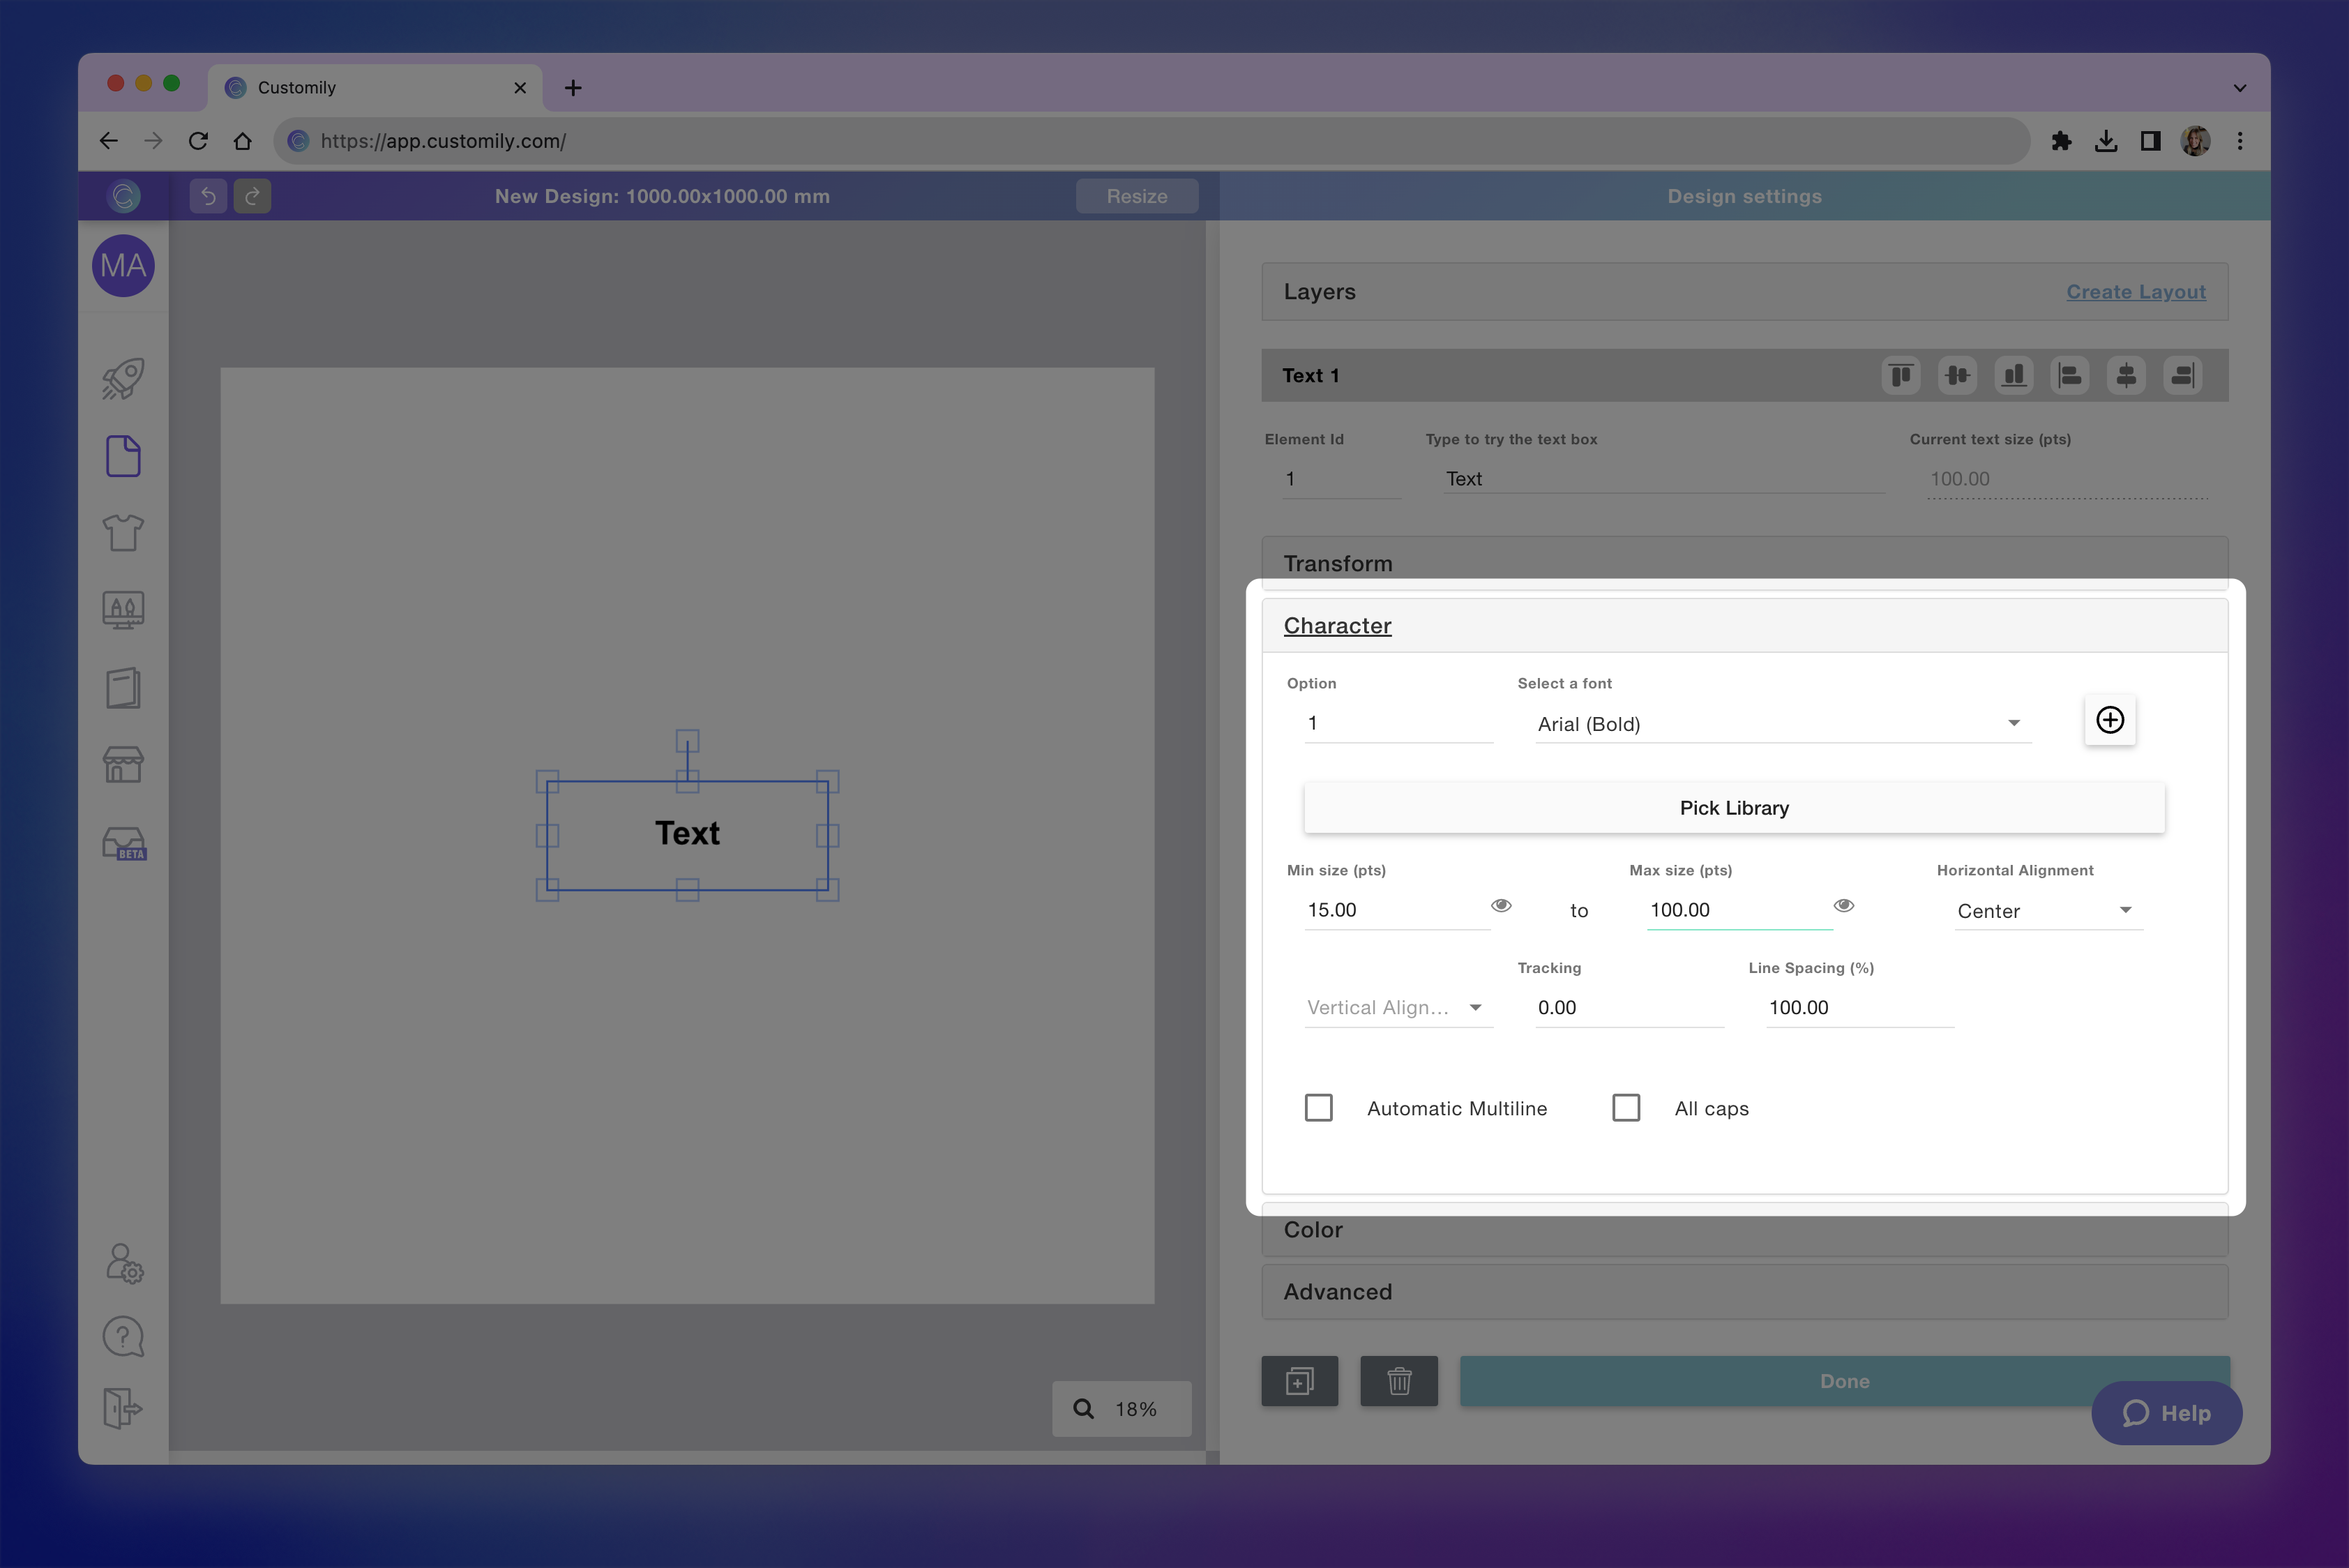Click the trash delete layer icon

click(1399, 1381)
